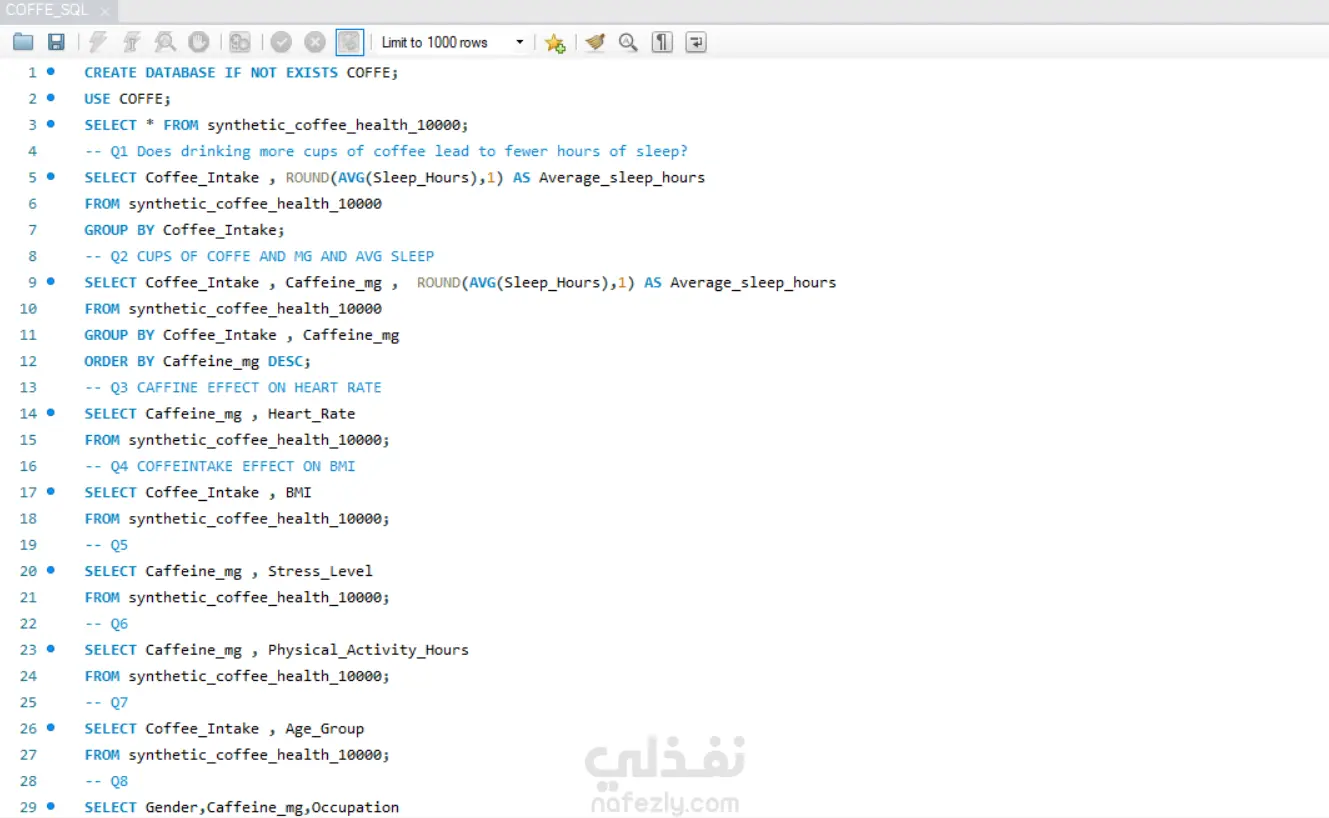
Task: Click the USE COFFE; statement
Action: 128,98
